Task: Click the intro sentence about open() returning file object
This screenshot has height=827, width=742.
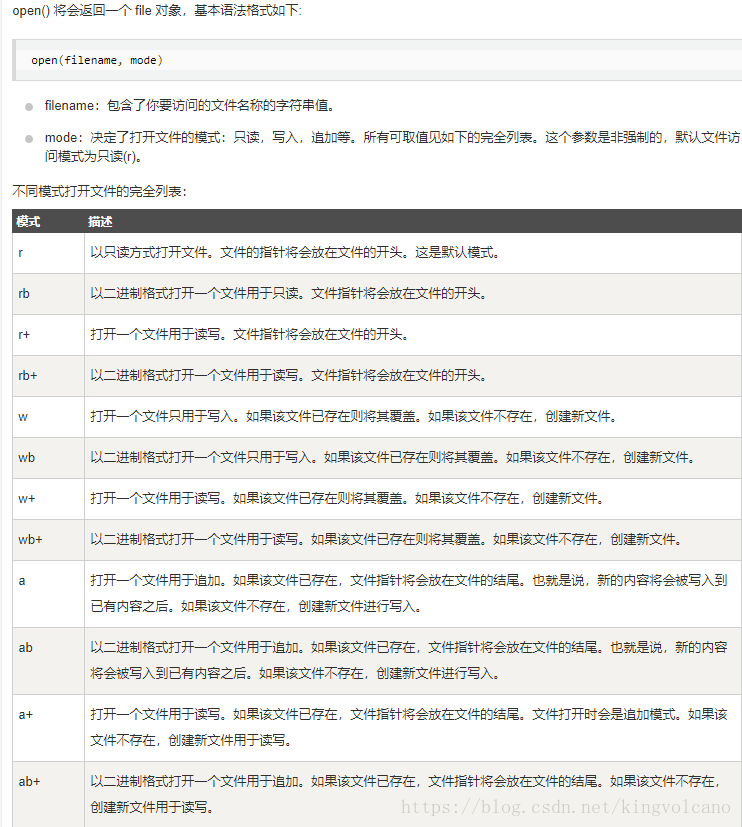Action: [157, 11]
